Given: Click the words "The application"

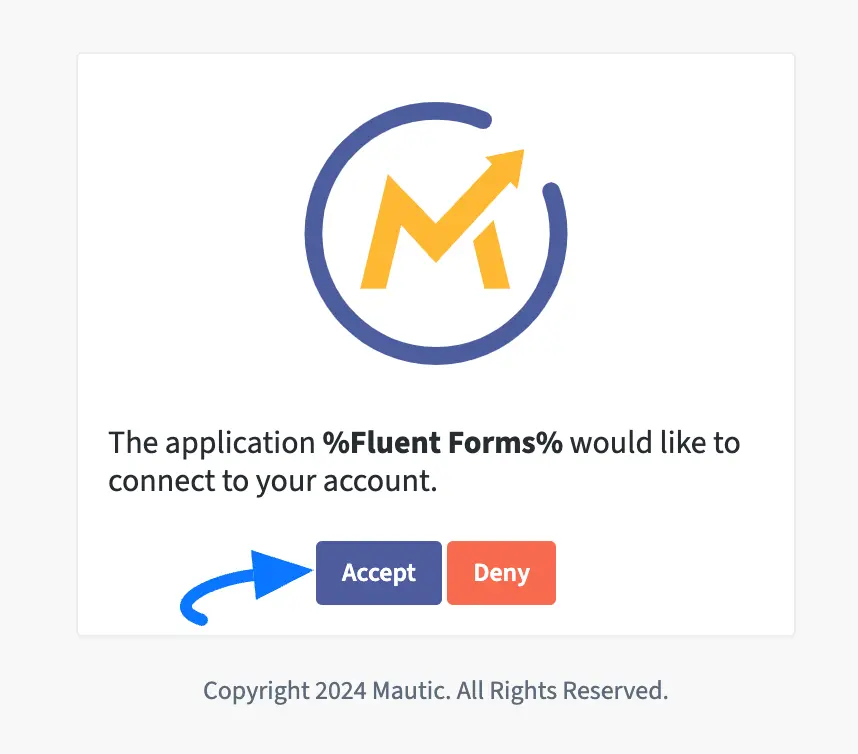Looking at the screenshot, I should (211, 442).
